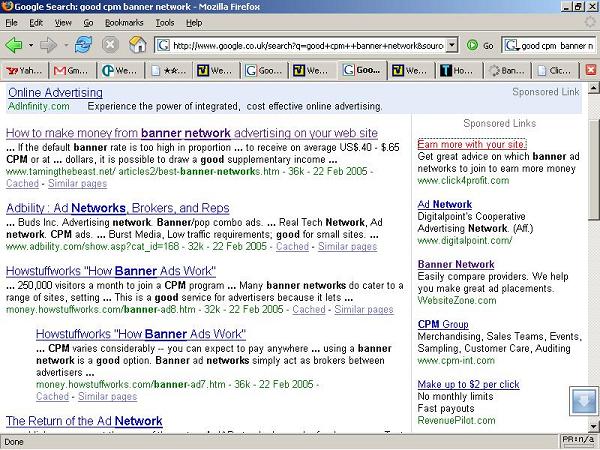The width and height of the screenshot is (600, 450).
Task: Click the RevenuePilot.com URL text
Action: pos(456,421)
